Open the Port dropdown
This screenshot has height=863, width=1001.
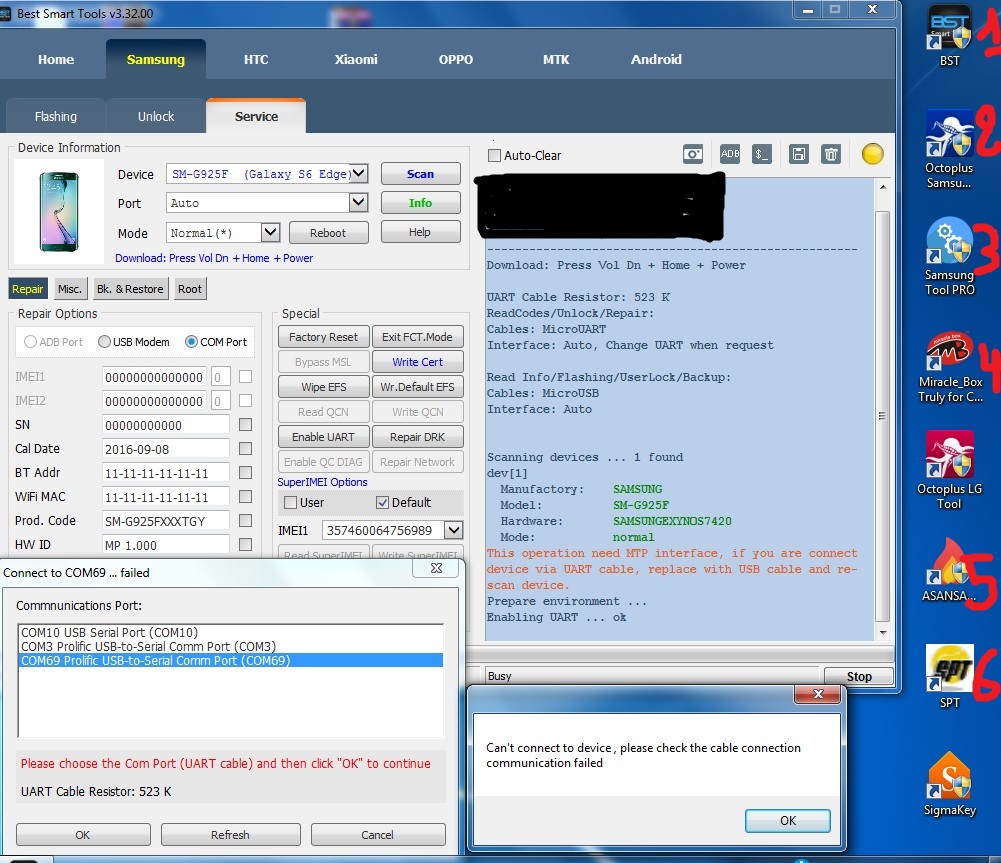coord(359,202)
